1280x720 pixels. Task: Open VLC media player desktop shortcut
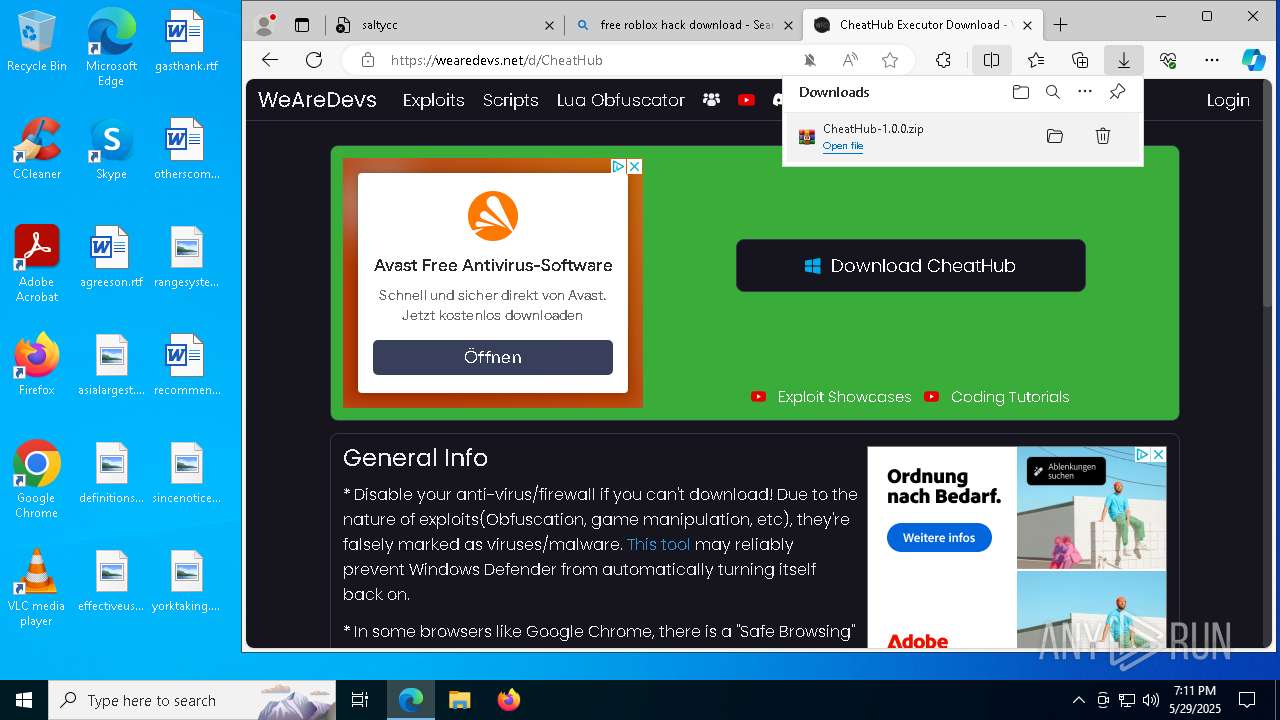(37, 588)
